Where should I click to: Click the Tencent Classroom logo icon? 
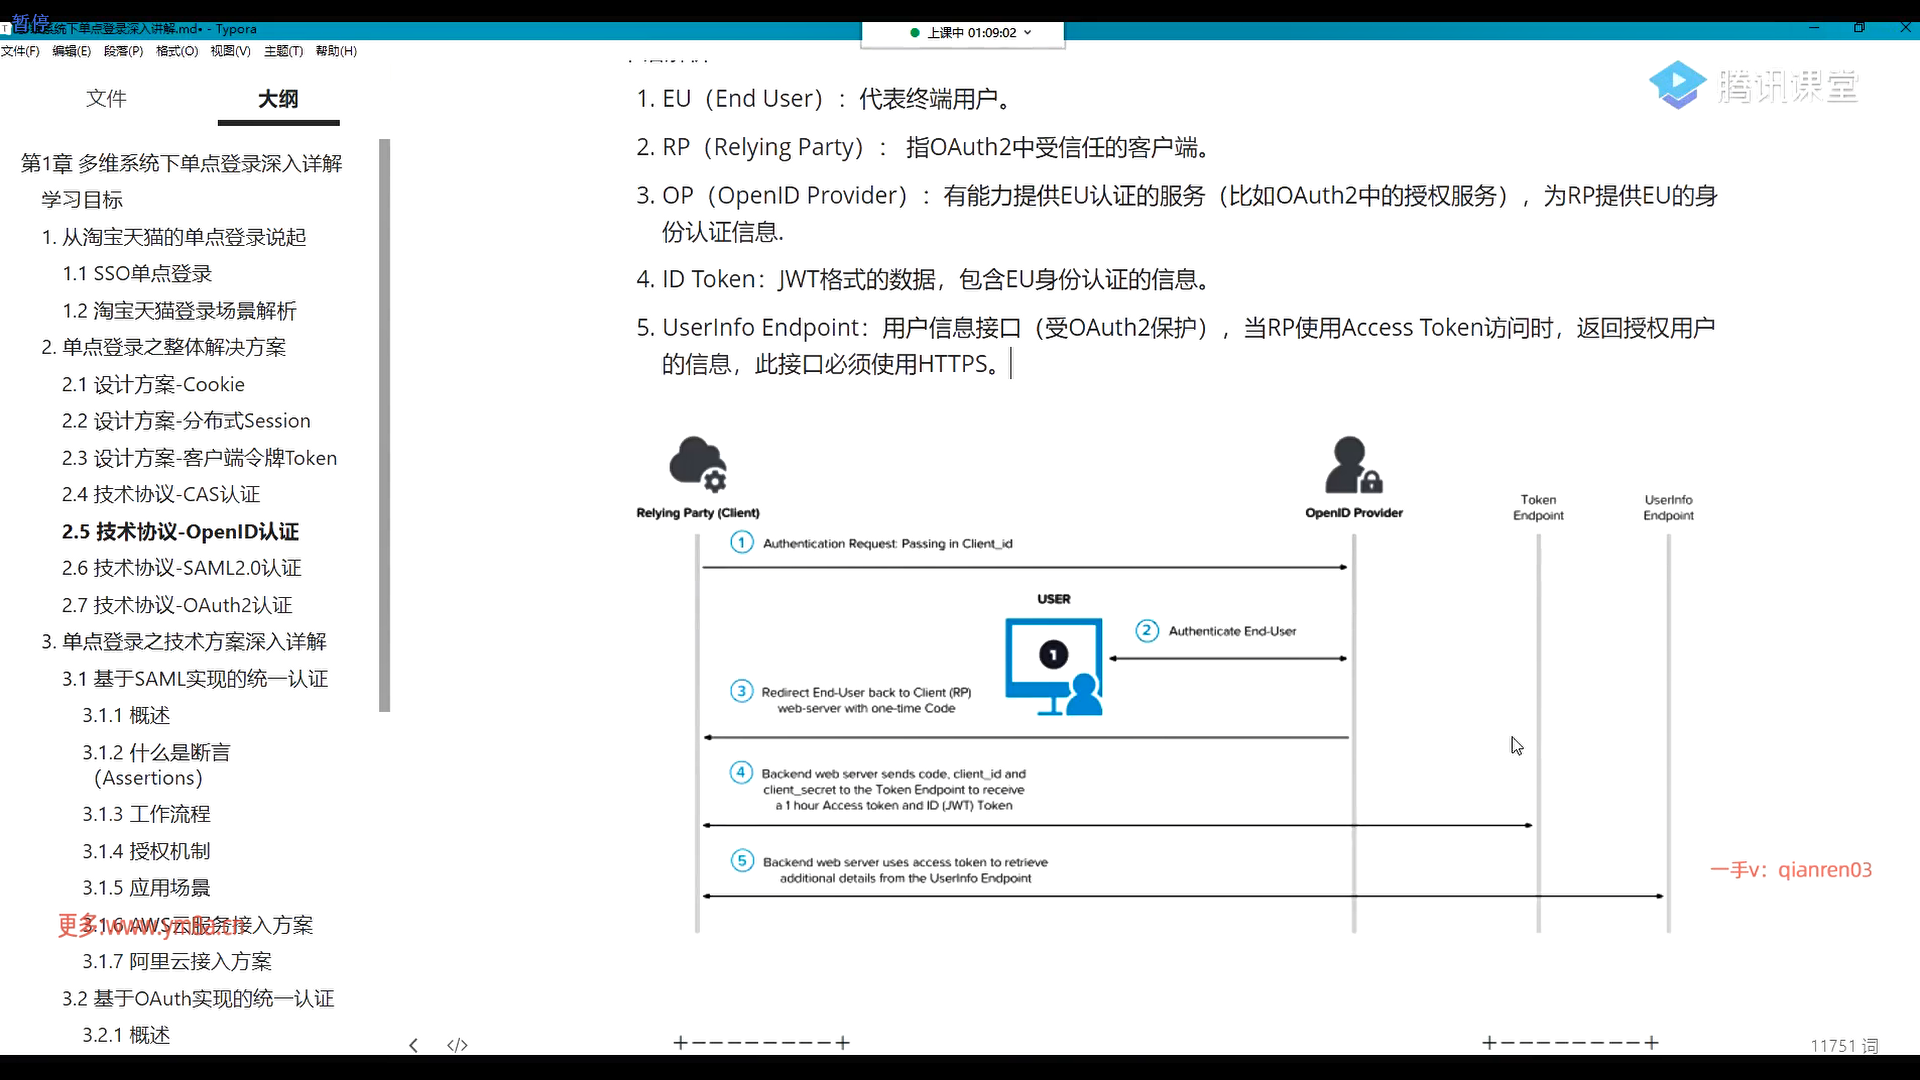coord(1677,85)
